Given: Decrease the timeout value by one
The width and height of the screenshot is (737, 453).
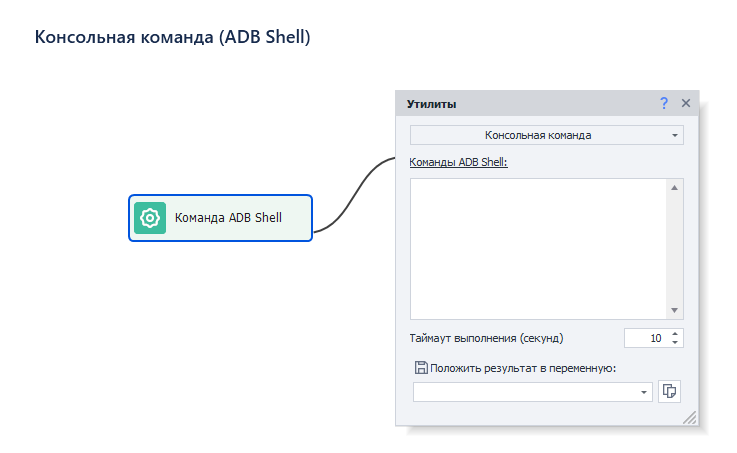Looking at the screenshot, I should [676, 343].
